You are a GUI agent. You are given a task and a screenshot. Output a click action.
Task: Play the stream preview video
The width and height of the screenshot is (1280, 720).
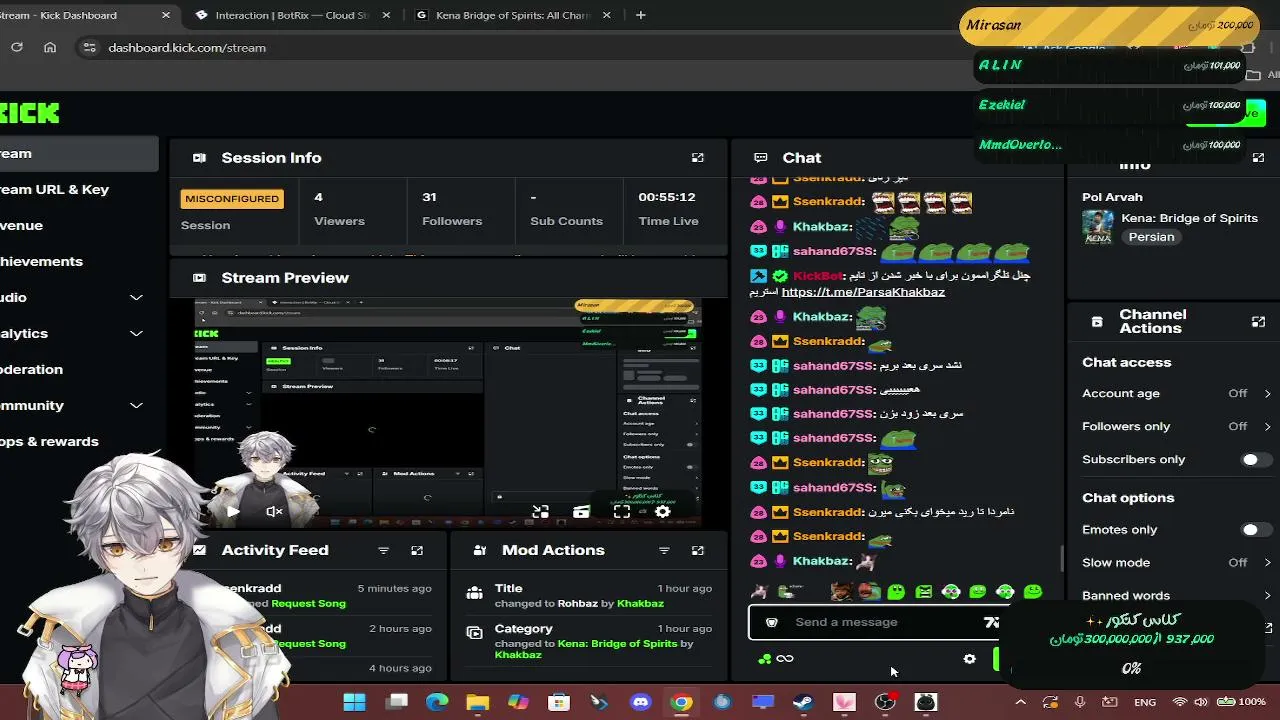tap(233, 511)
